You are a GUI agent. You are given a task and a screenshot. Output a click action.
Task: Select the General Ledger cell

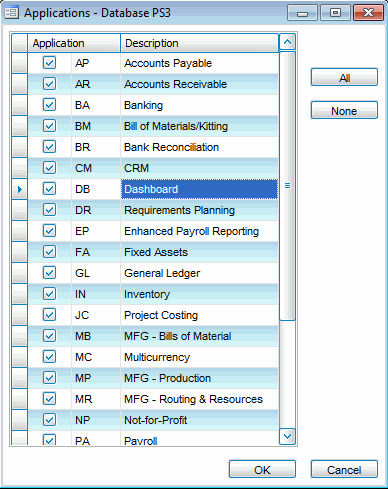click(x=199, y=273)
